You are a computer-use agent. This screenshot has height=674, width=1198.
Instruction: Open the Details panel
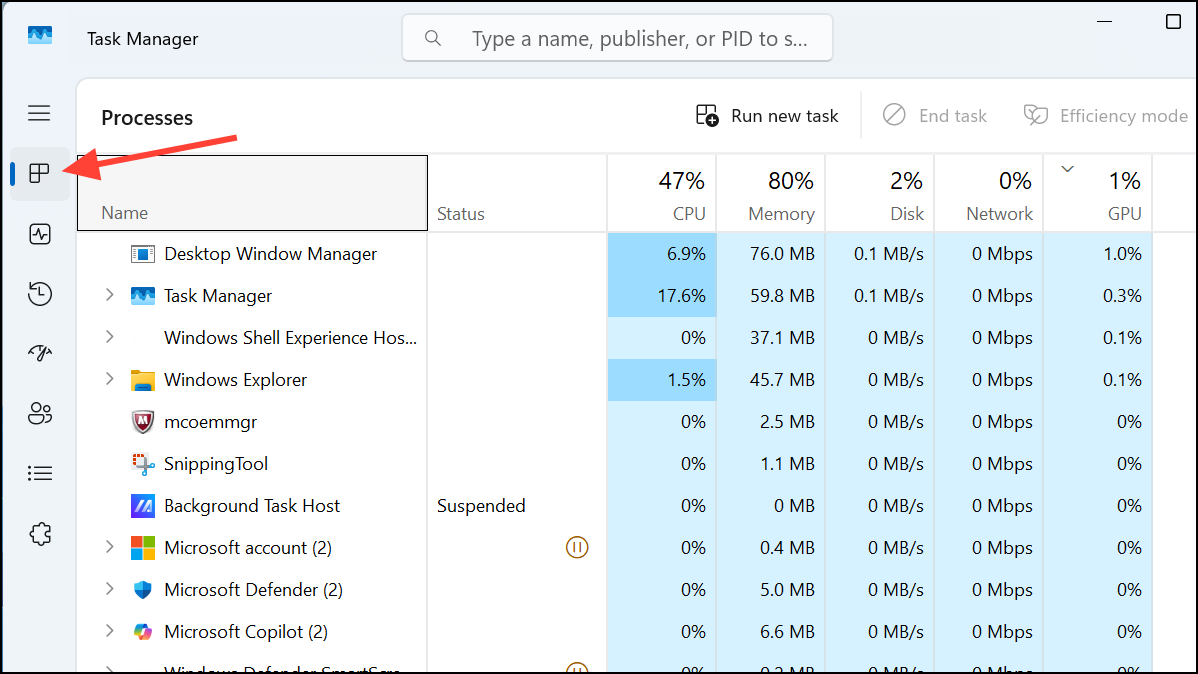coord(39,473)
